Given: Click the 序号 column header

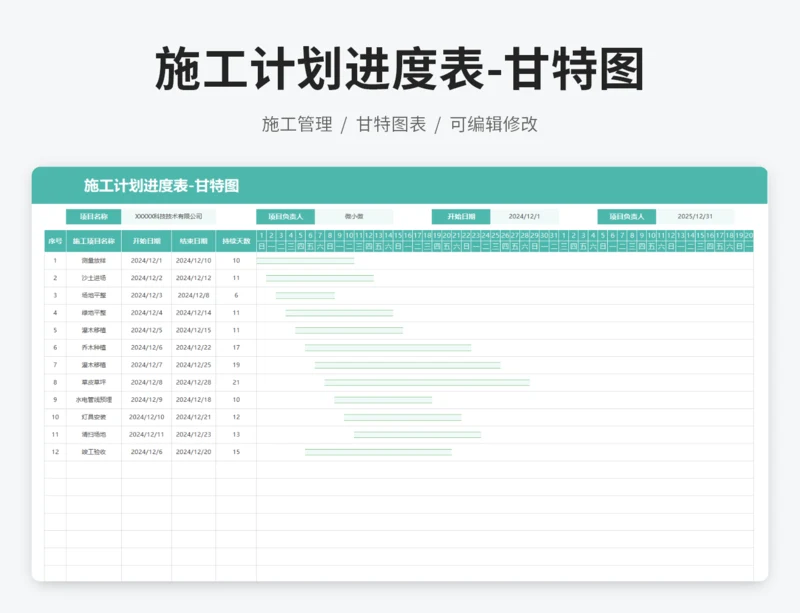Looking at the screenshot, I should click(x=55, y=241).
